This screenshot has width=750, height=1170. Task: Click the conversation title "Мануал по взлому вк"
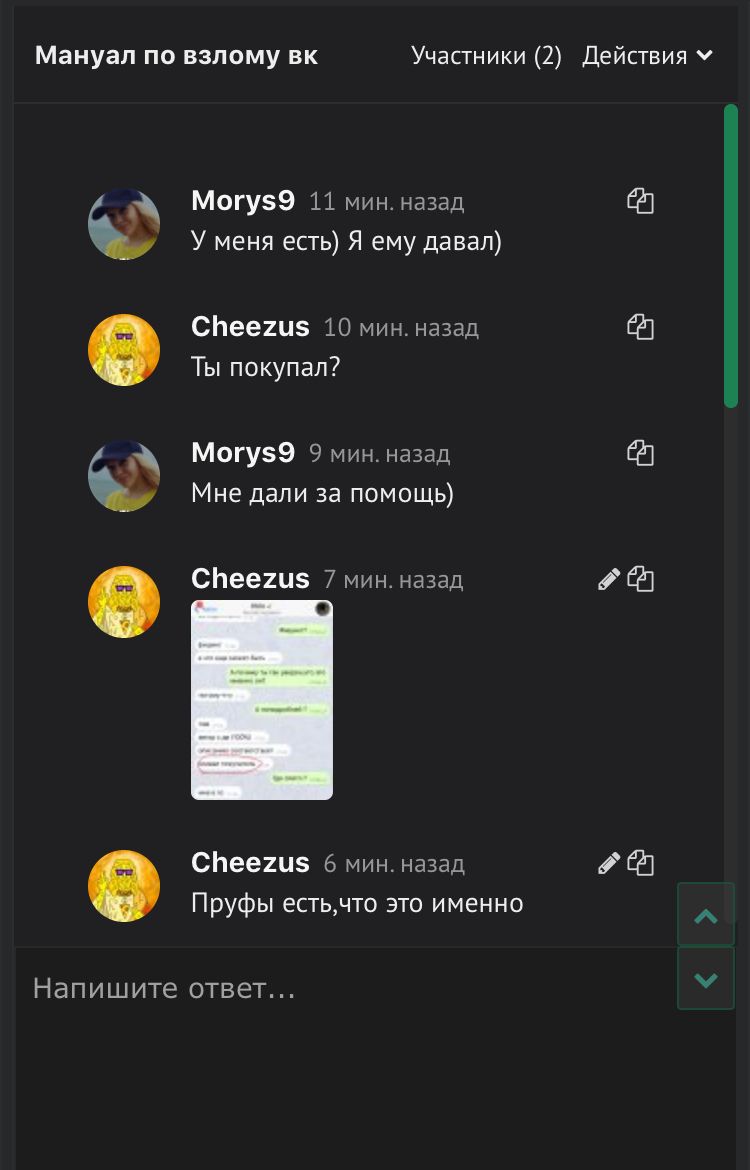tap(176, 56)
